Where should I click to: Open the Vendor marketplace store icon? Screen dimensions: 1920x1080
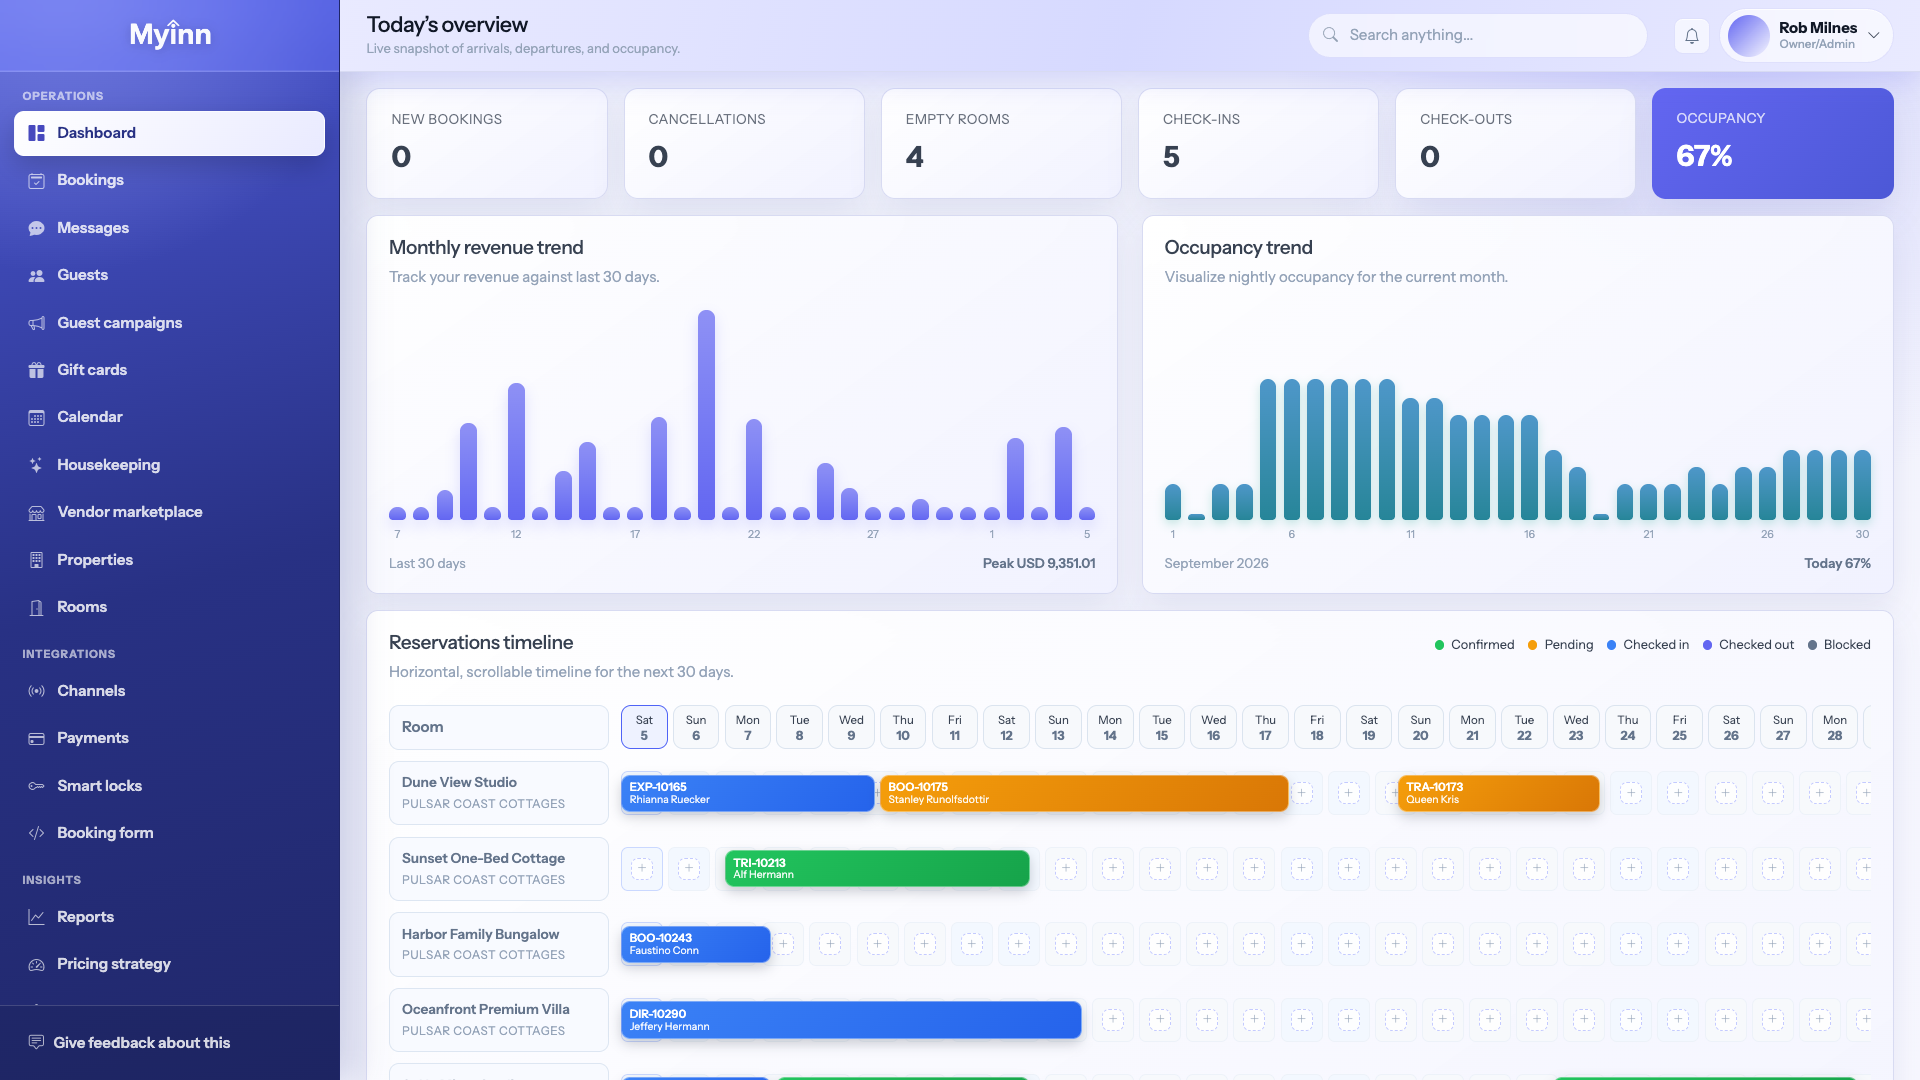36,512
